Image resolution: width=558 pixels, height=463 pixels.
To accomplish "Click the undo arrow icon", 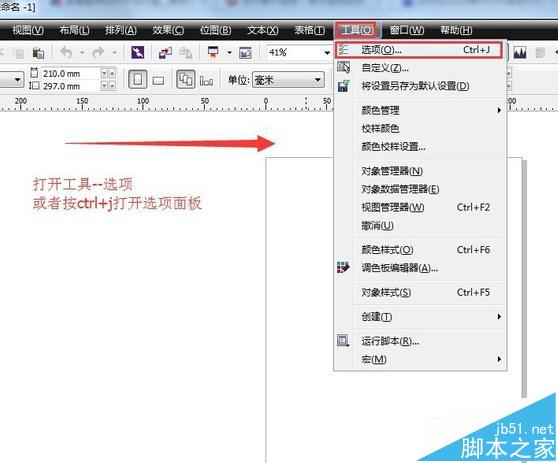I will coord(66,52).
